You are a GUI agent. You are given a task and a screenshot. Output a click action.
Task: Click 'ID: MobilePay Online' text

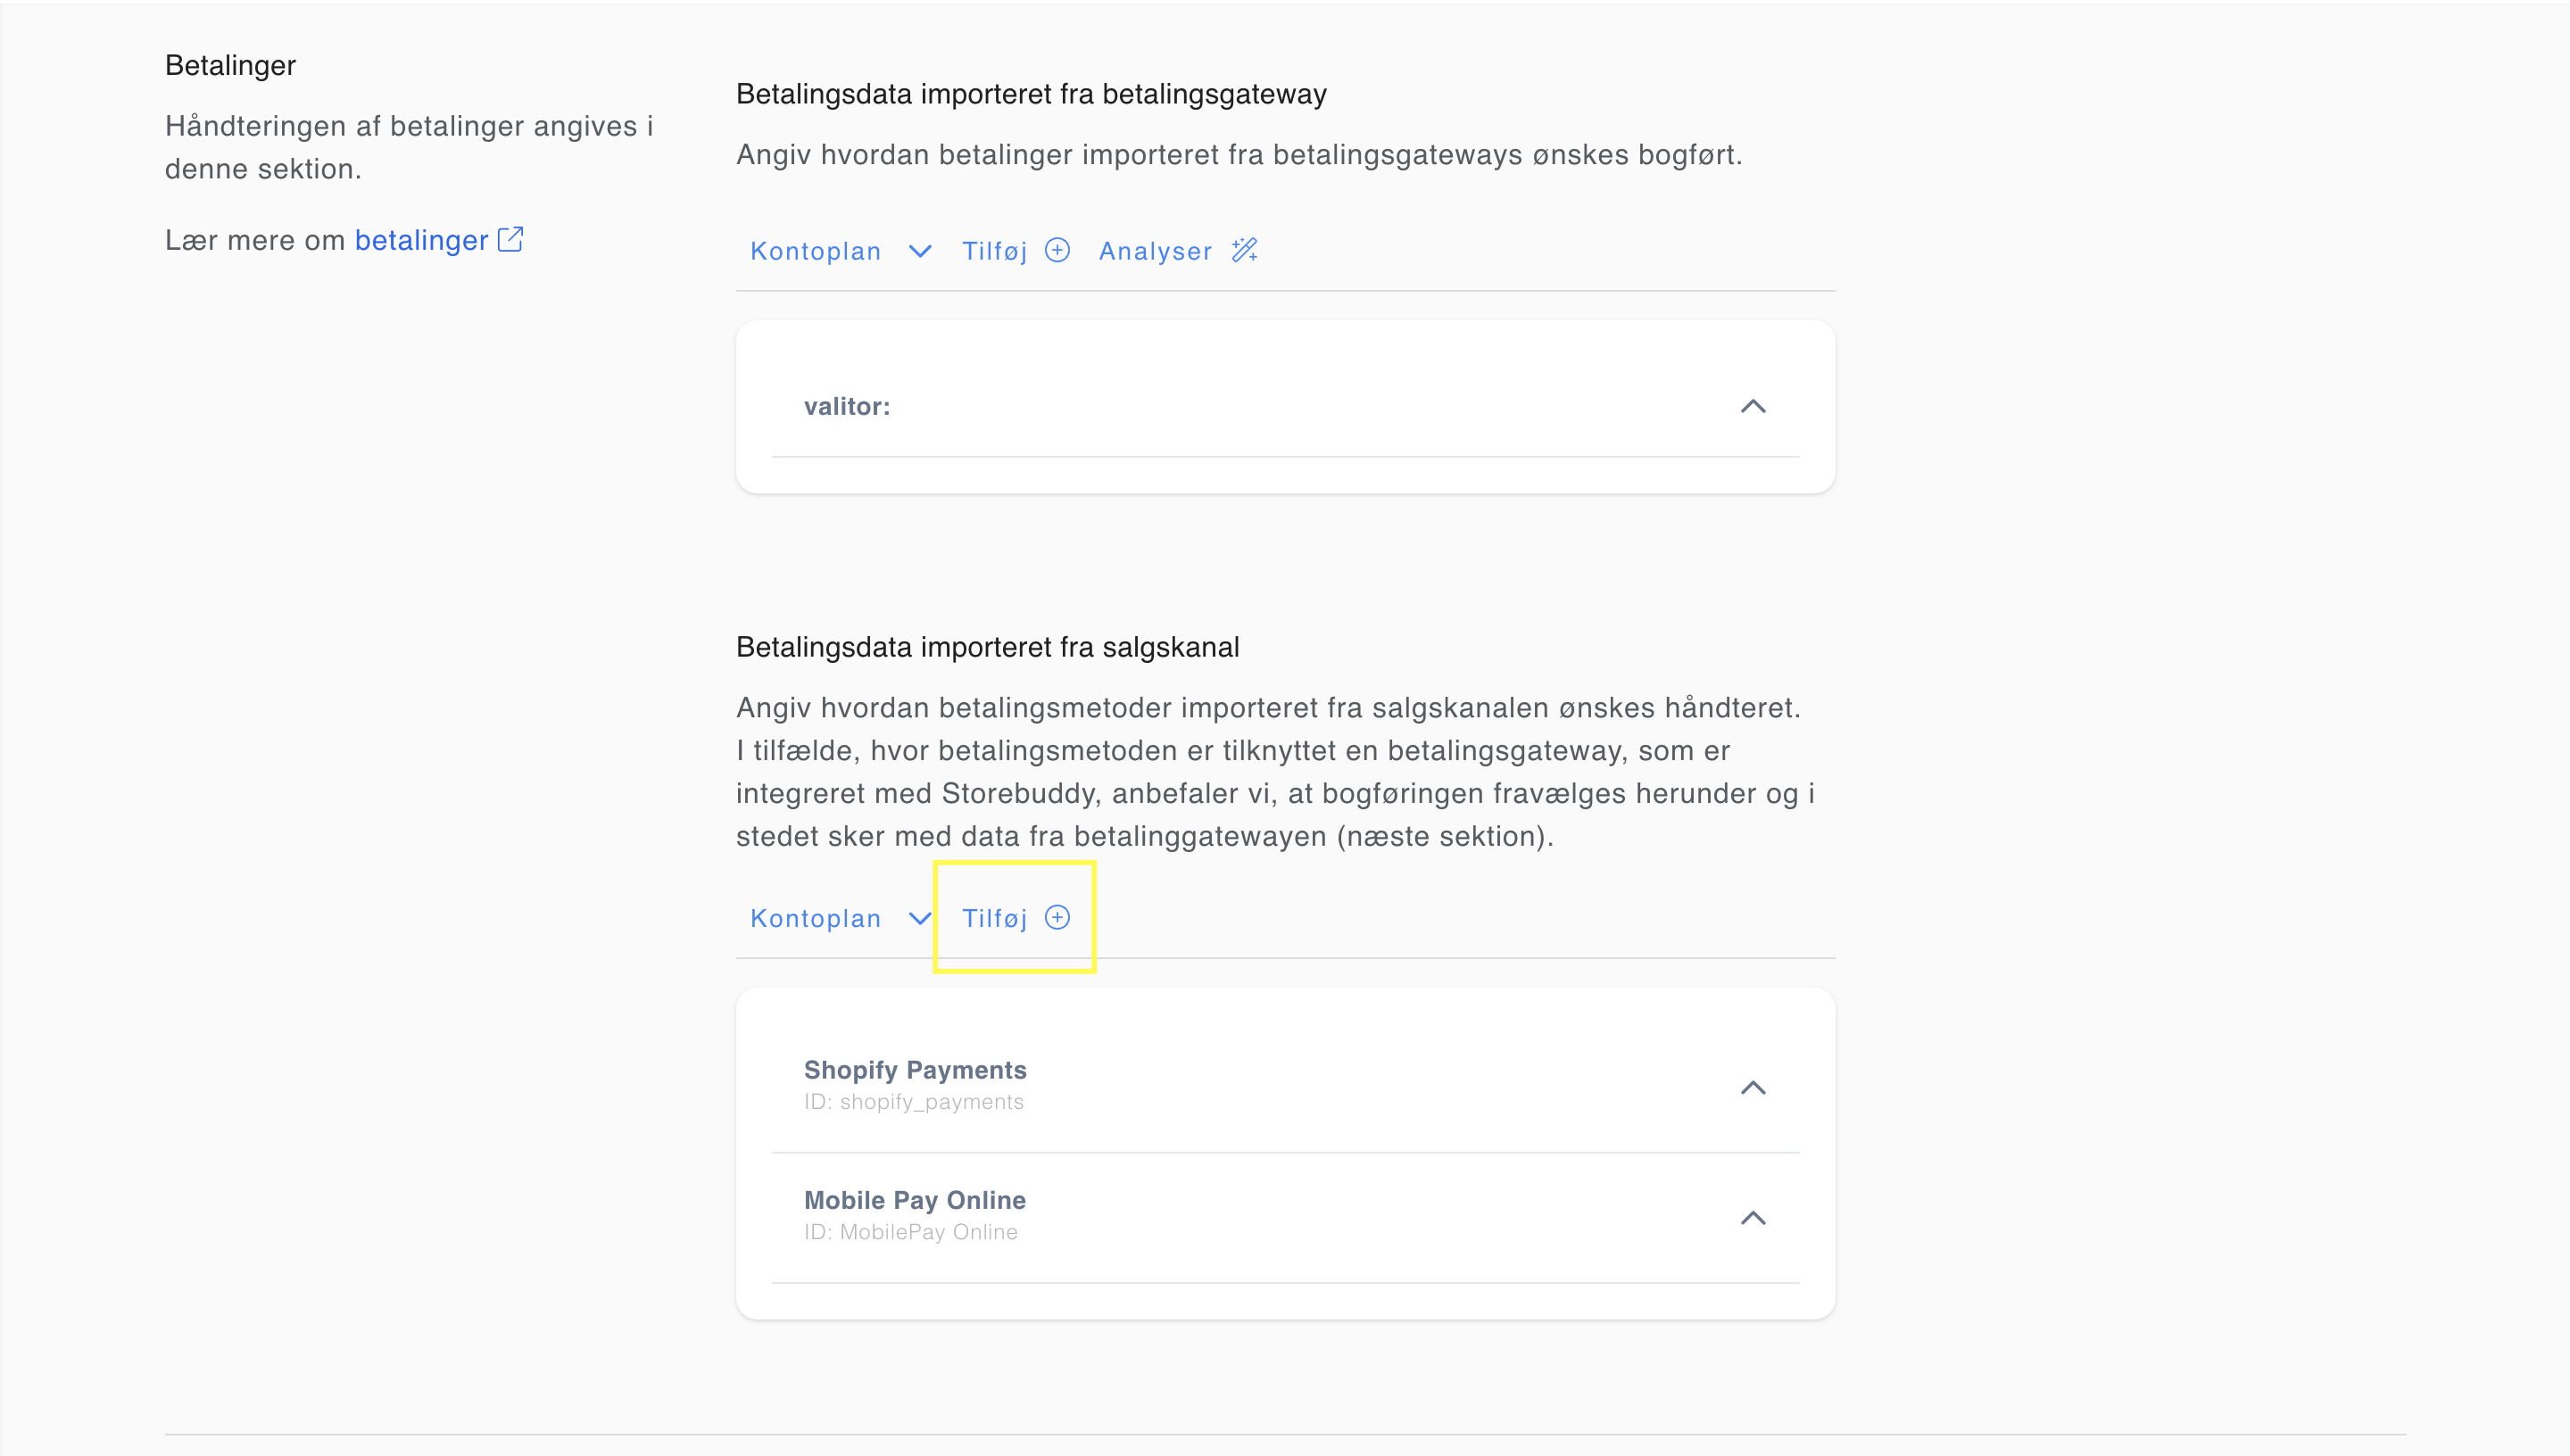911,1231
